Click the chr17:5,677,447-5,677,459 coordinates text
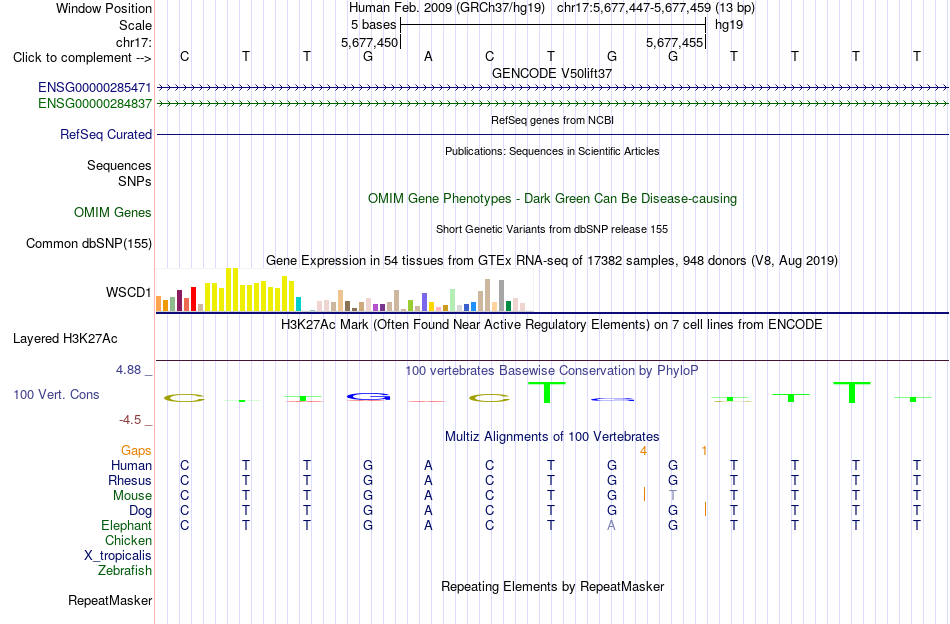 634,8
